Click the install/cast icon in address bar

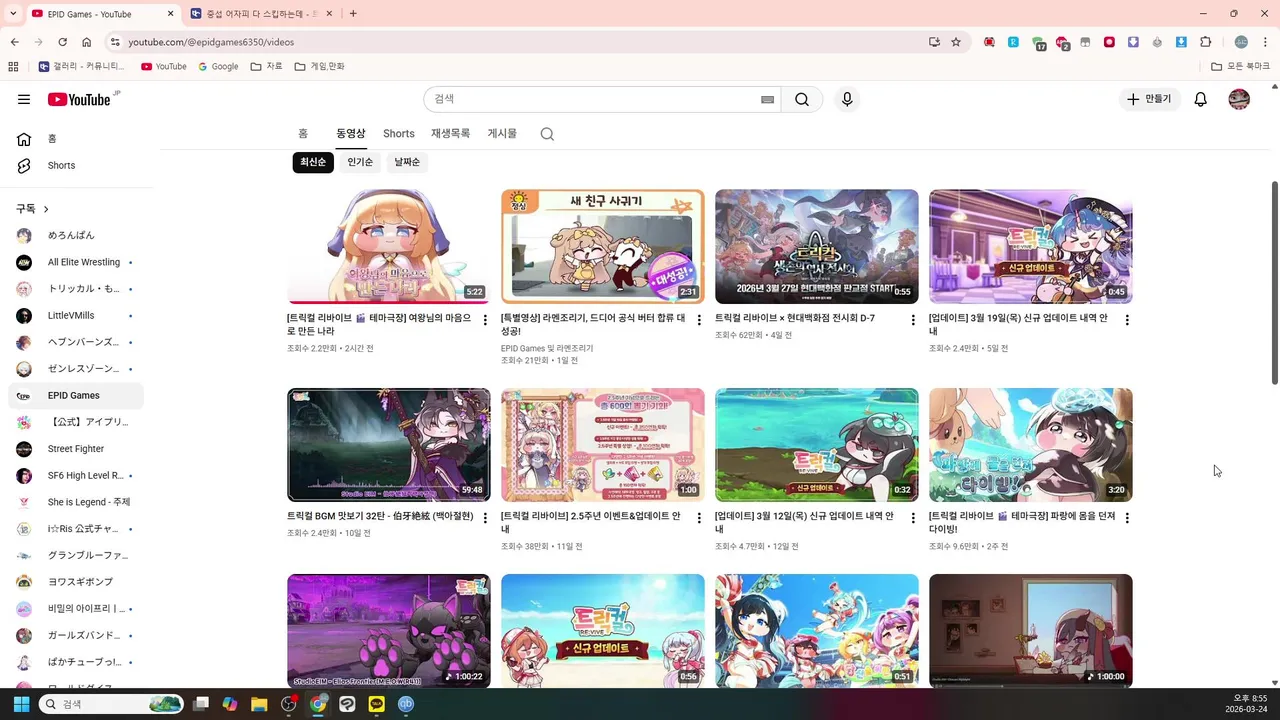click(x=934, y=42)
